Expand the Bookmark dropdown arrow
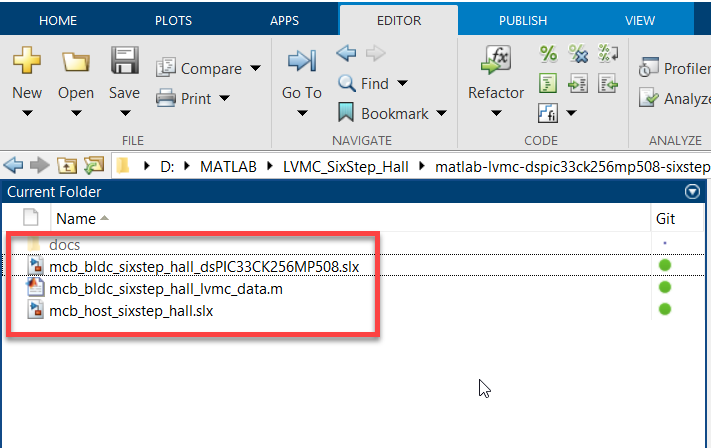This screenshot has width=711, height=448. point(442,113)
